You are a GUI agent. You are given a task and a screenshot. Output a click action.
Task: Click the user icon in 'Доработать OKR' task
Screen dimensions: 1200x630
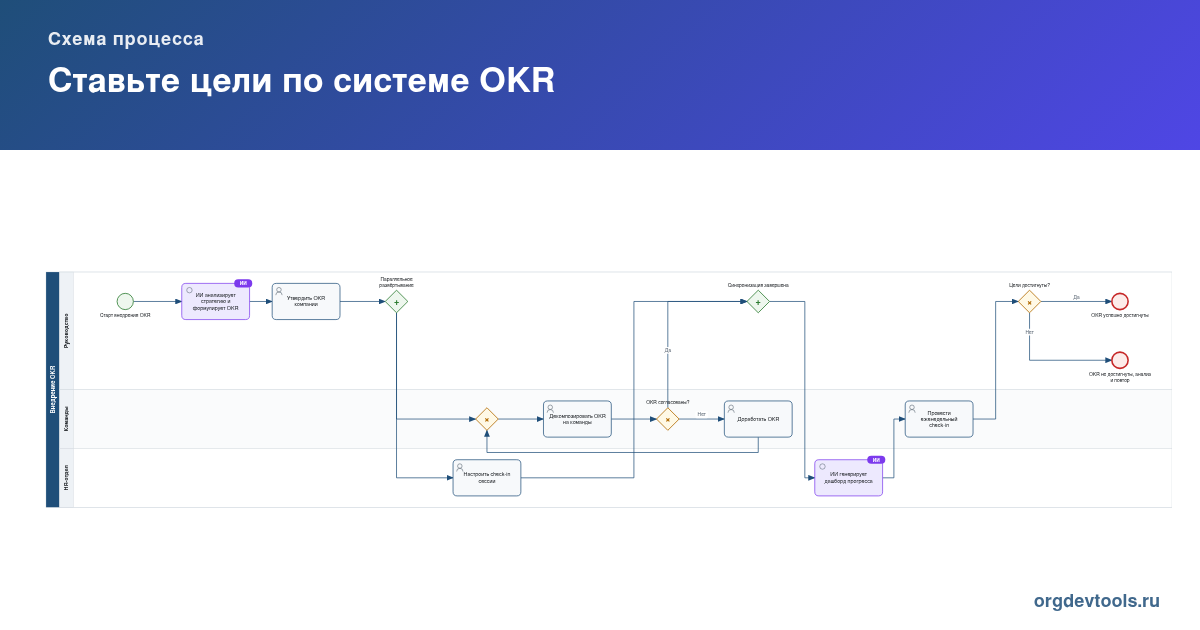pos(731,408)
